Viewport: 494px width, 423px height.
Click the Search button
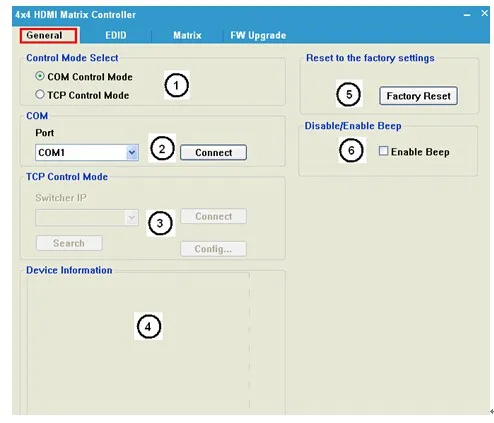pyautogui.click(x=69, y=243)
